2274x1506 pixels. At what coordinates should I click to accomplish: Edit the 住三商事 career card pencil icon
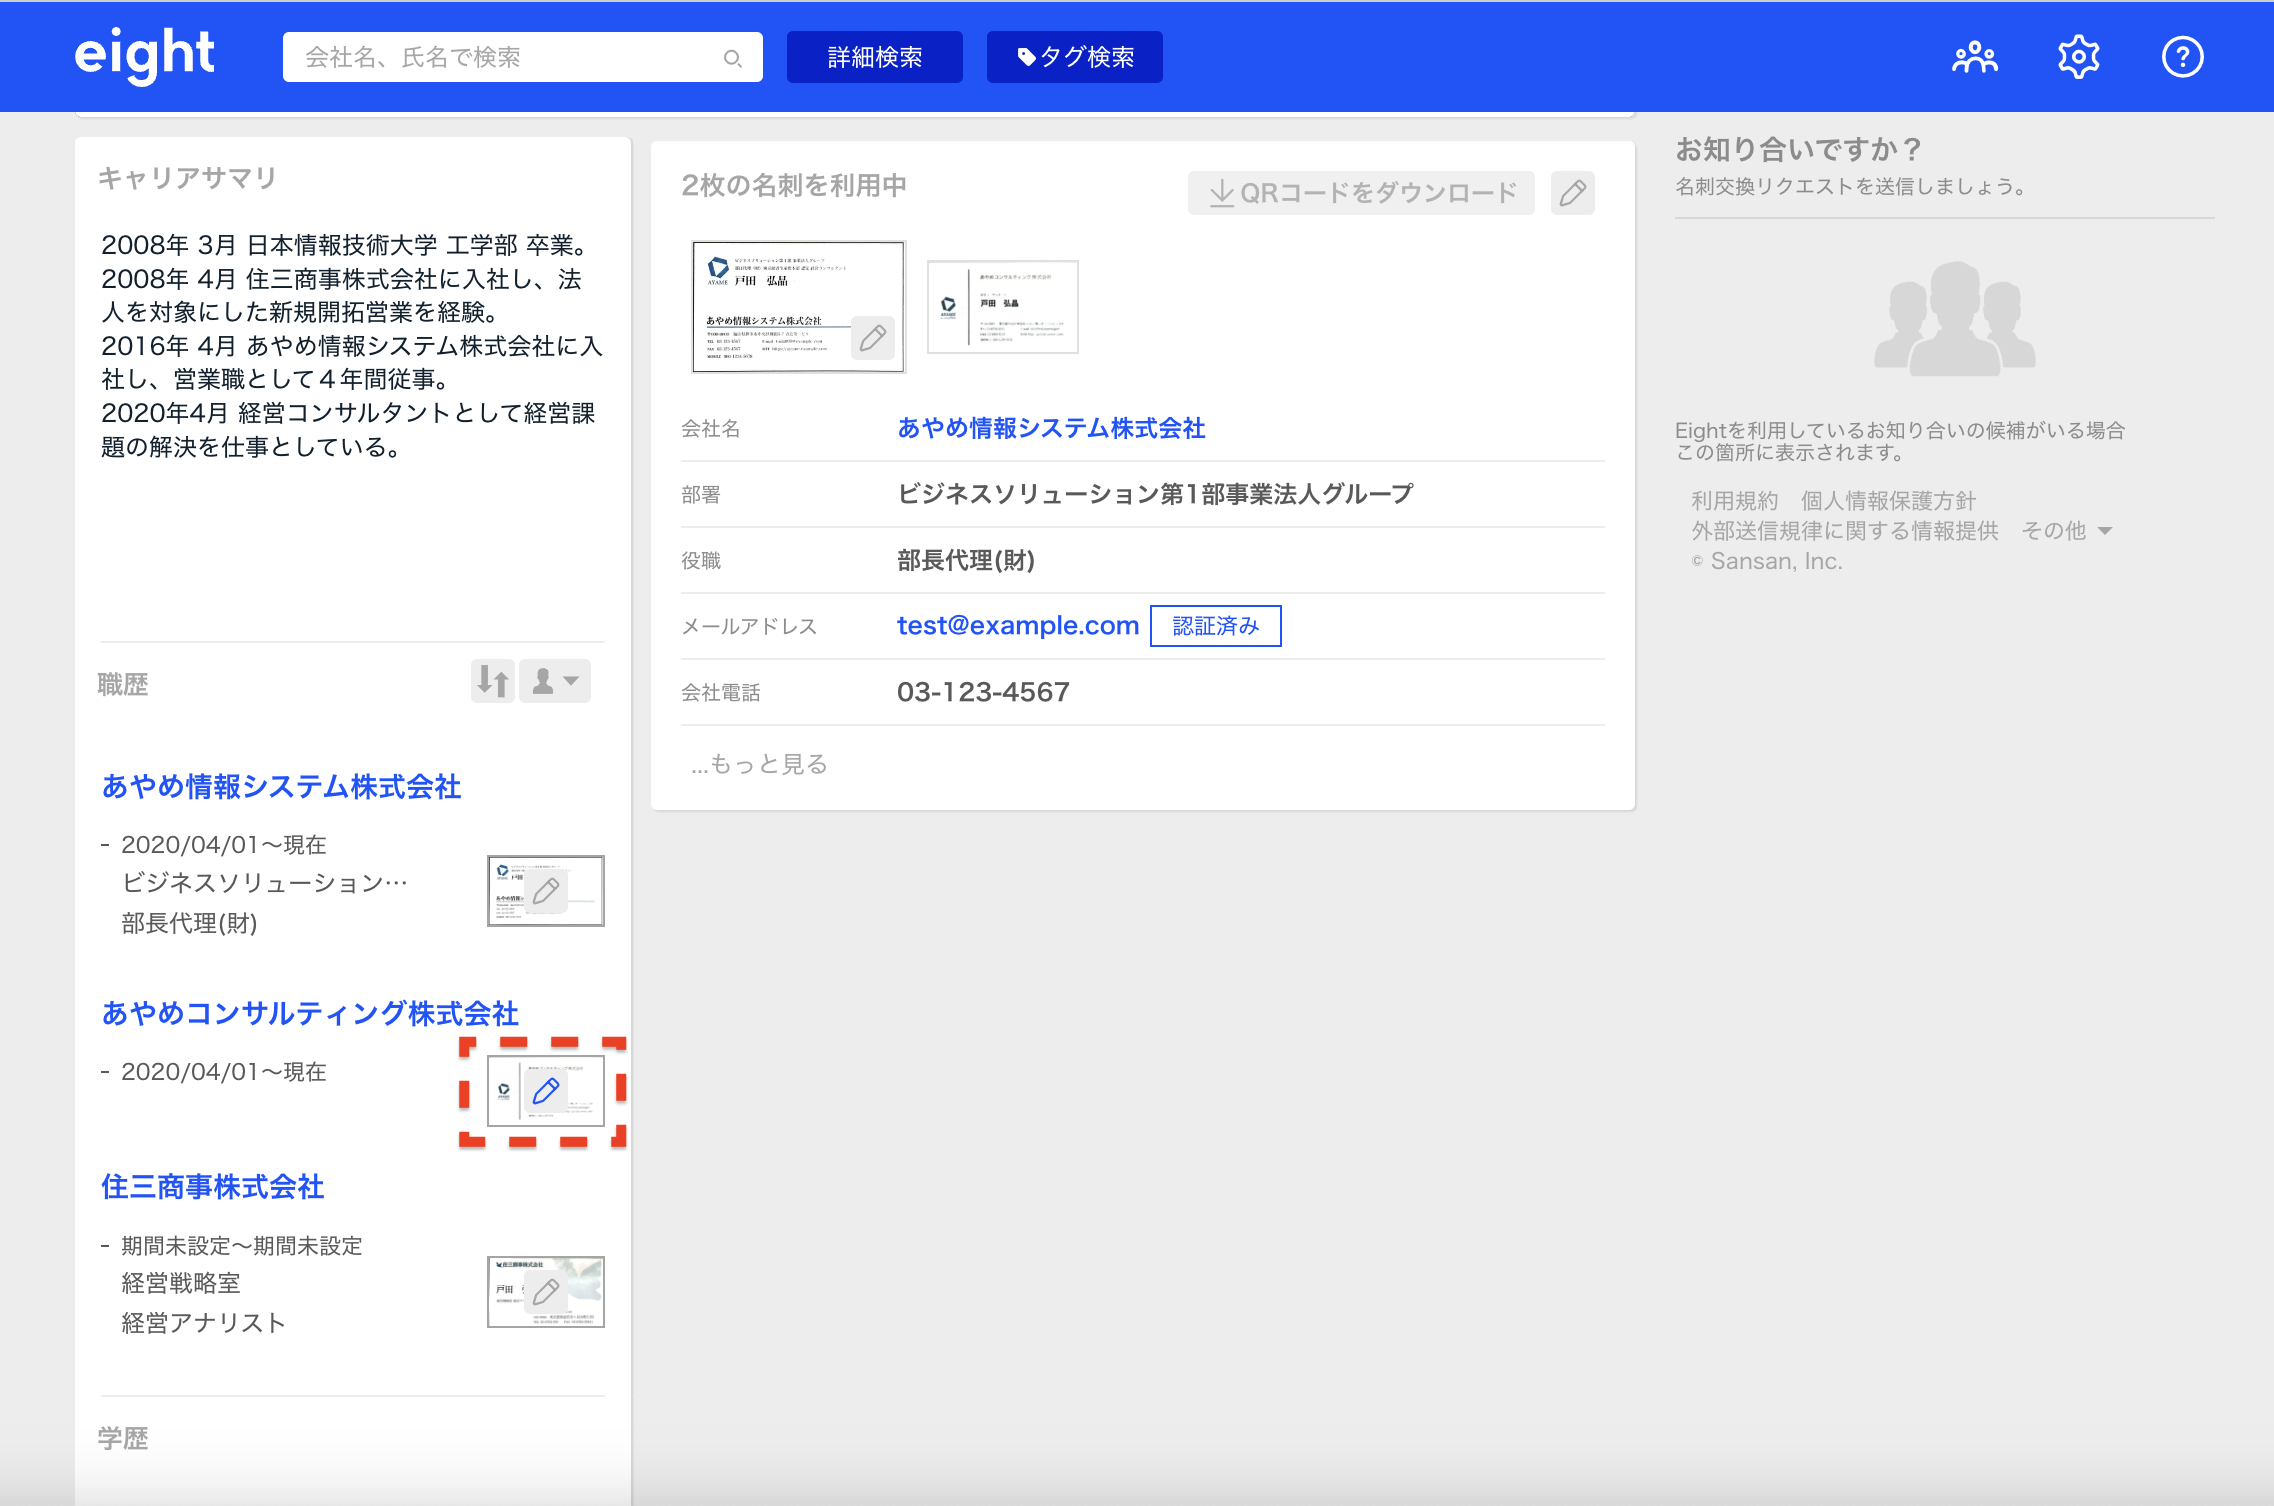coord(546,1292)
